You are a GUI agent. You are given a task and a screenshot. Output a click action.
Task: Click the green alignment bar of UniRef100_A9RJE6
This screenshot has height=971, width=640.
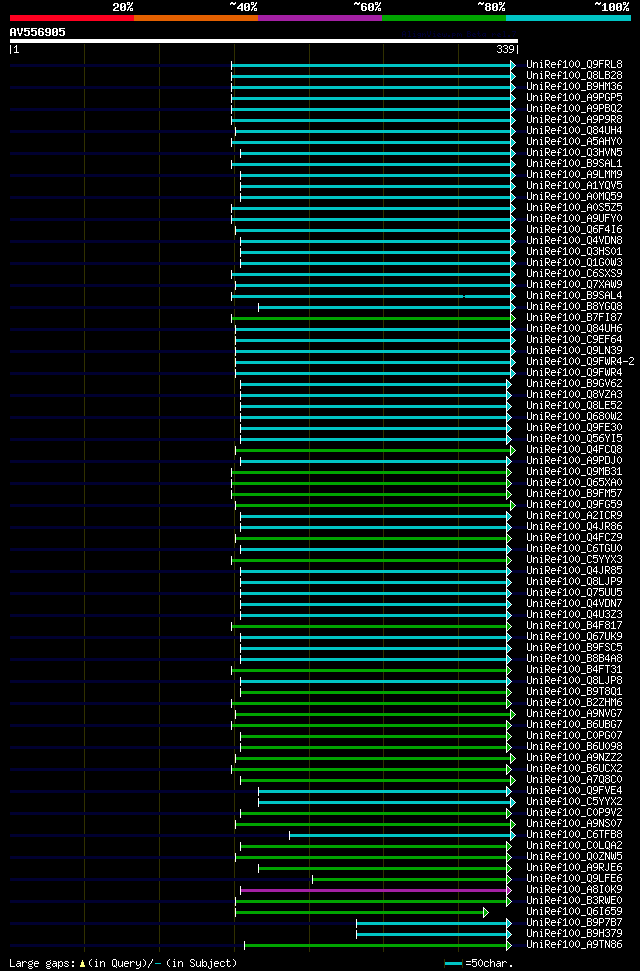pyautogui.click(x=383, y=868)
